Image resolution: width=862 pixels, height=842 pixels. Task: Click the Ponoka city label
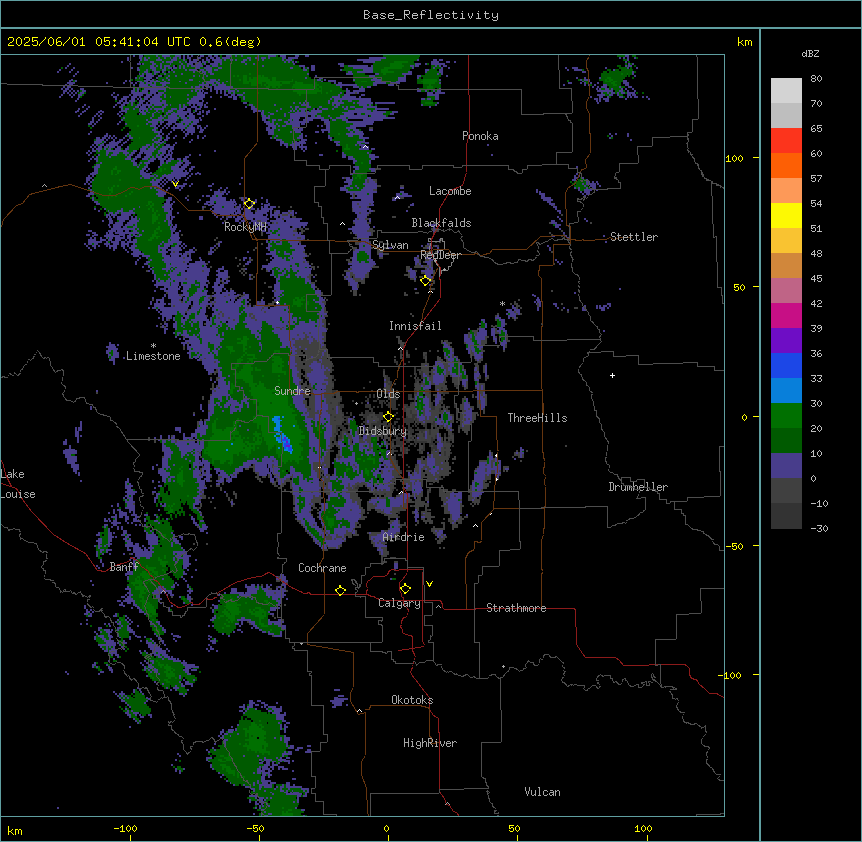pos(480,136)
